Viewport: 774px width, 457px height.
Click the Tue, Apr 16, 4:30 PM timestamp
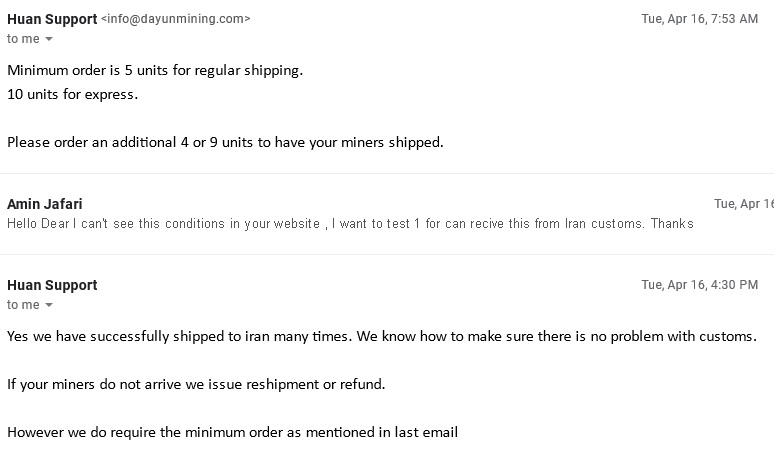(699, 285)
